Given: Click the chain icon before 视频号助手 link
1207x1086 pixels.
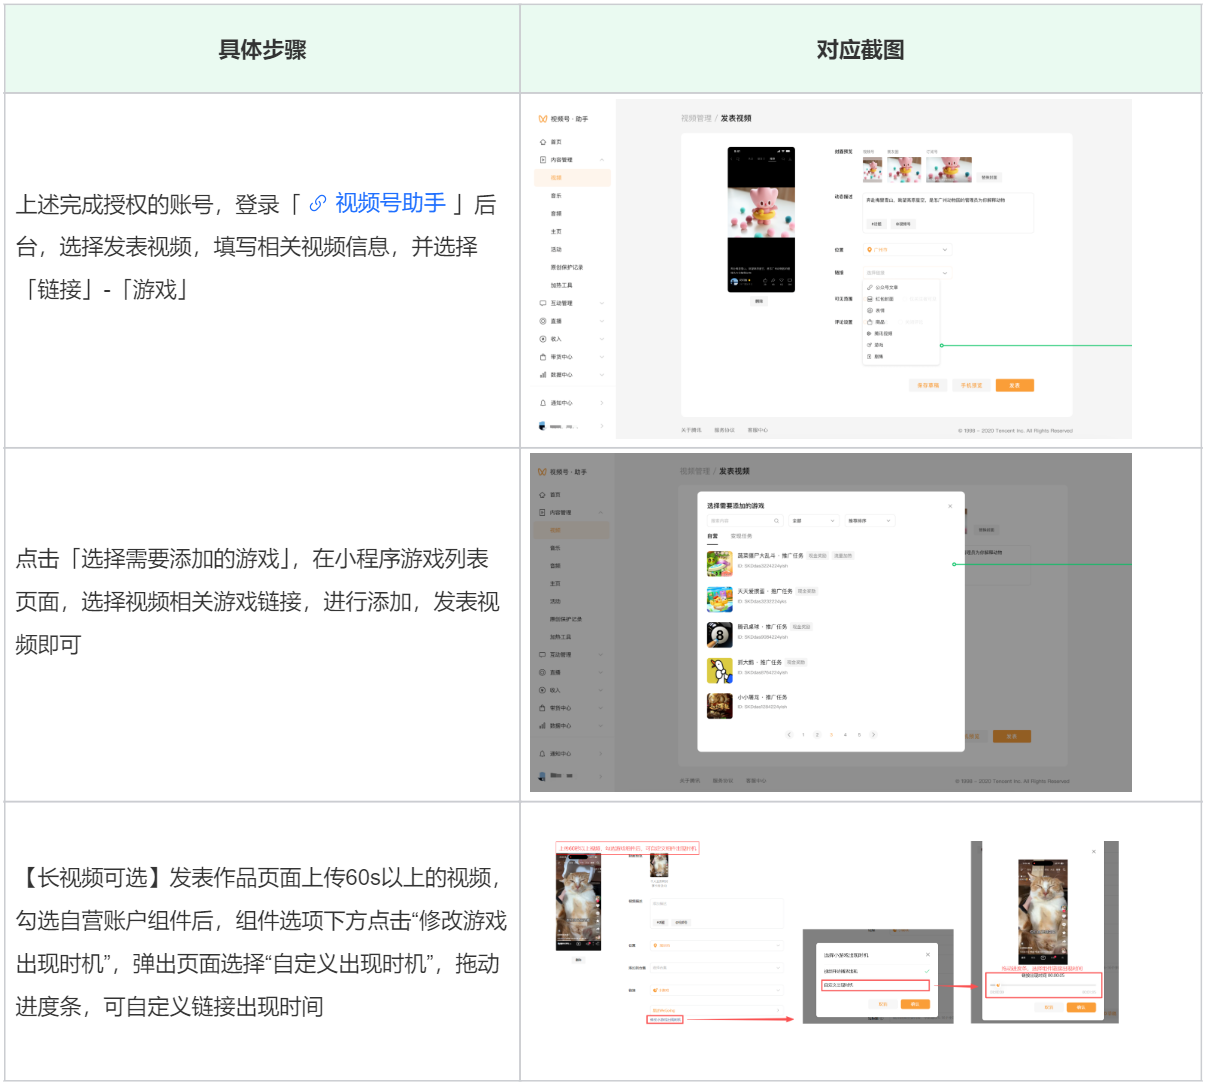Looking at the screenshot, I should pyautogui.click(x=318, y=204).
